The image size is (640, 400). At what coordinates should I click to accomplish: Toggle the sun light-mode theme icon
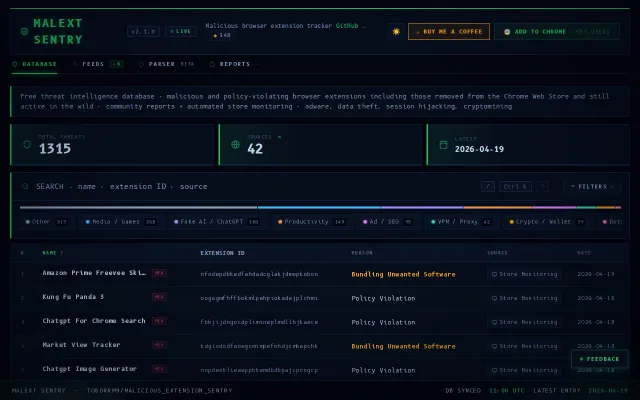(396, 31)
